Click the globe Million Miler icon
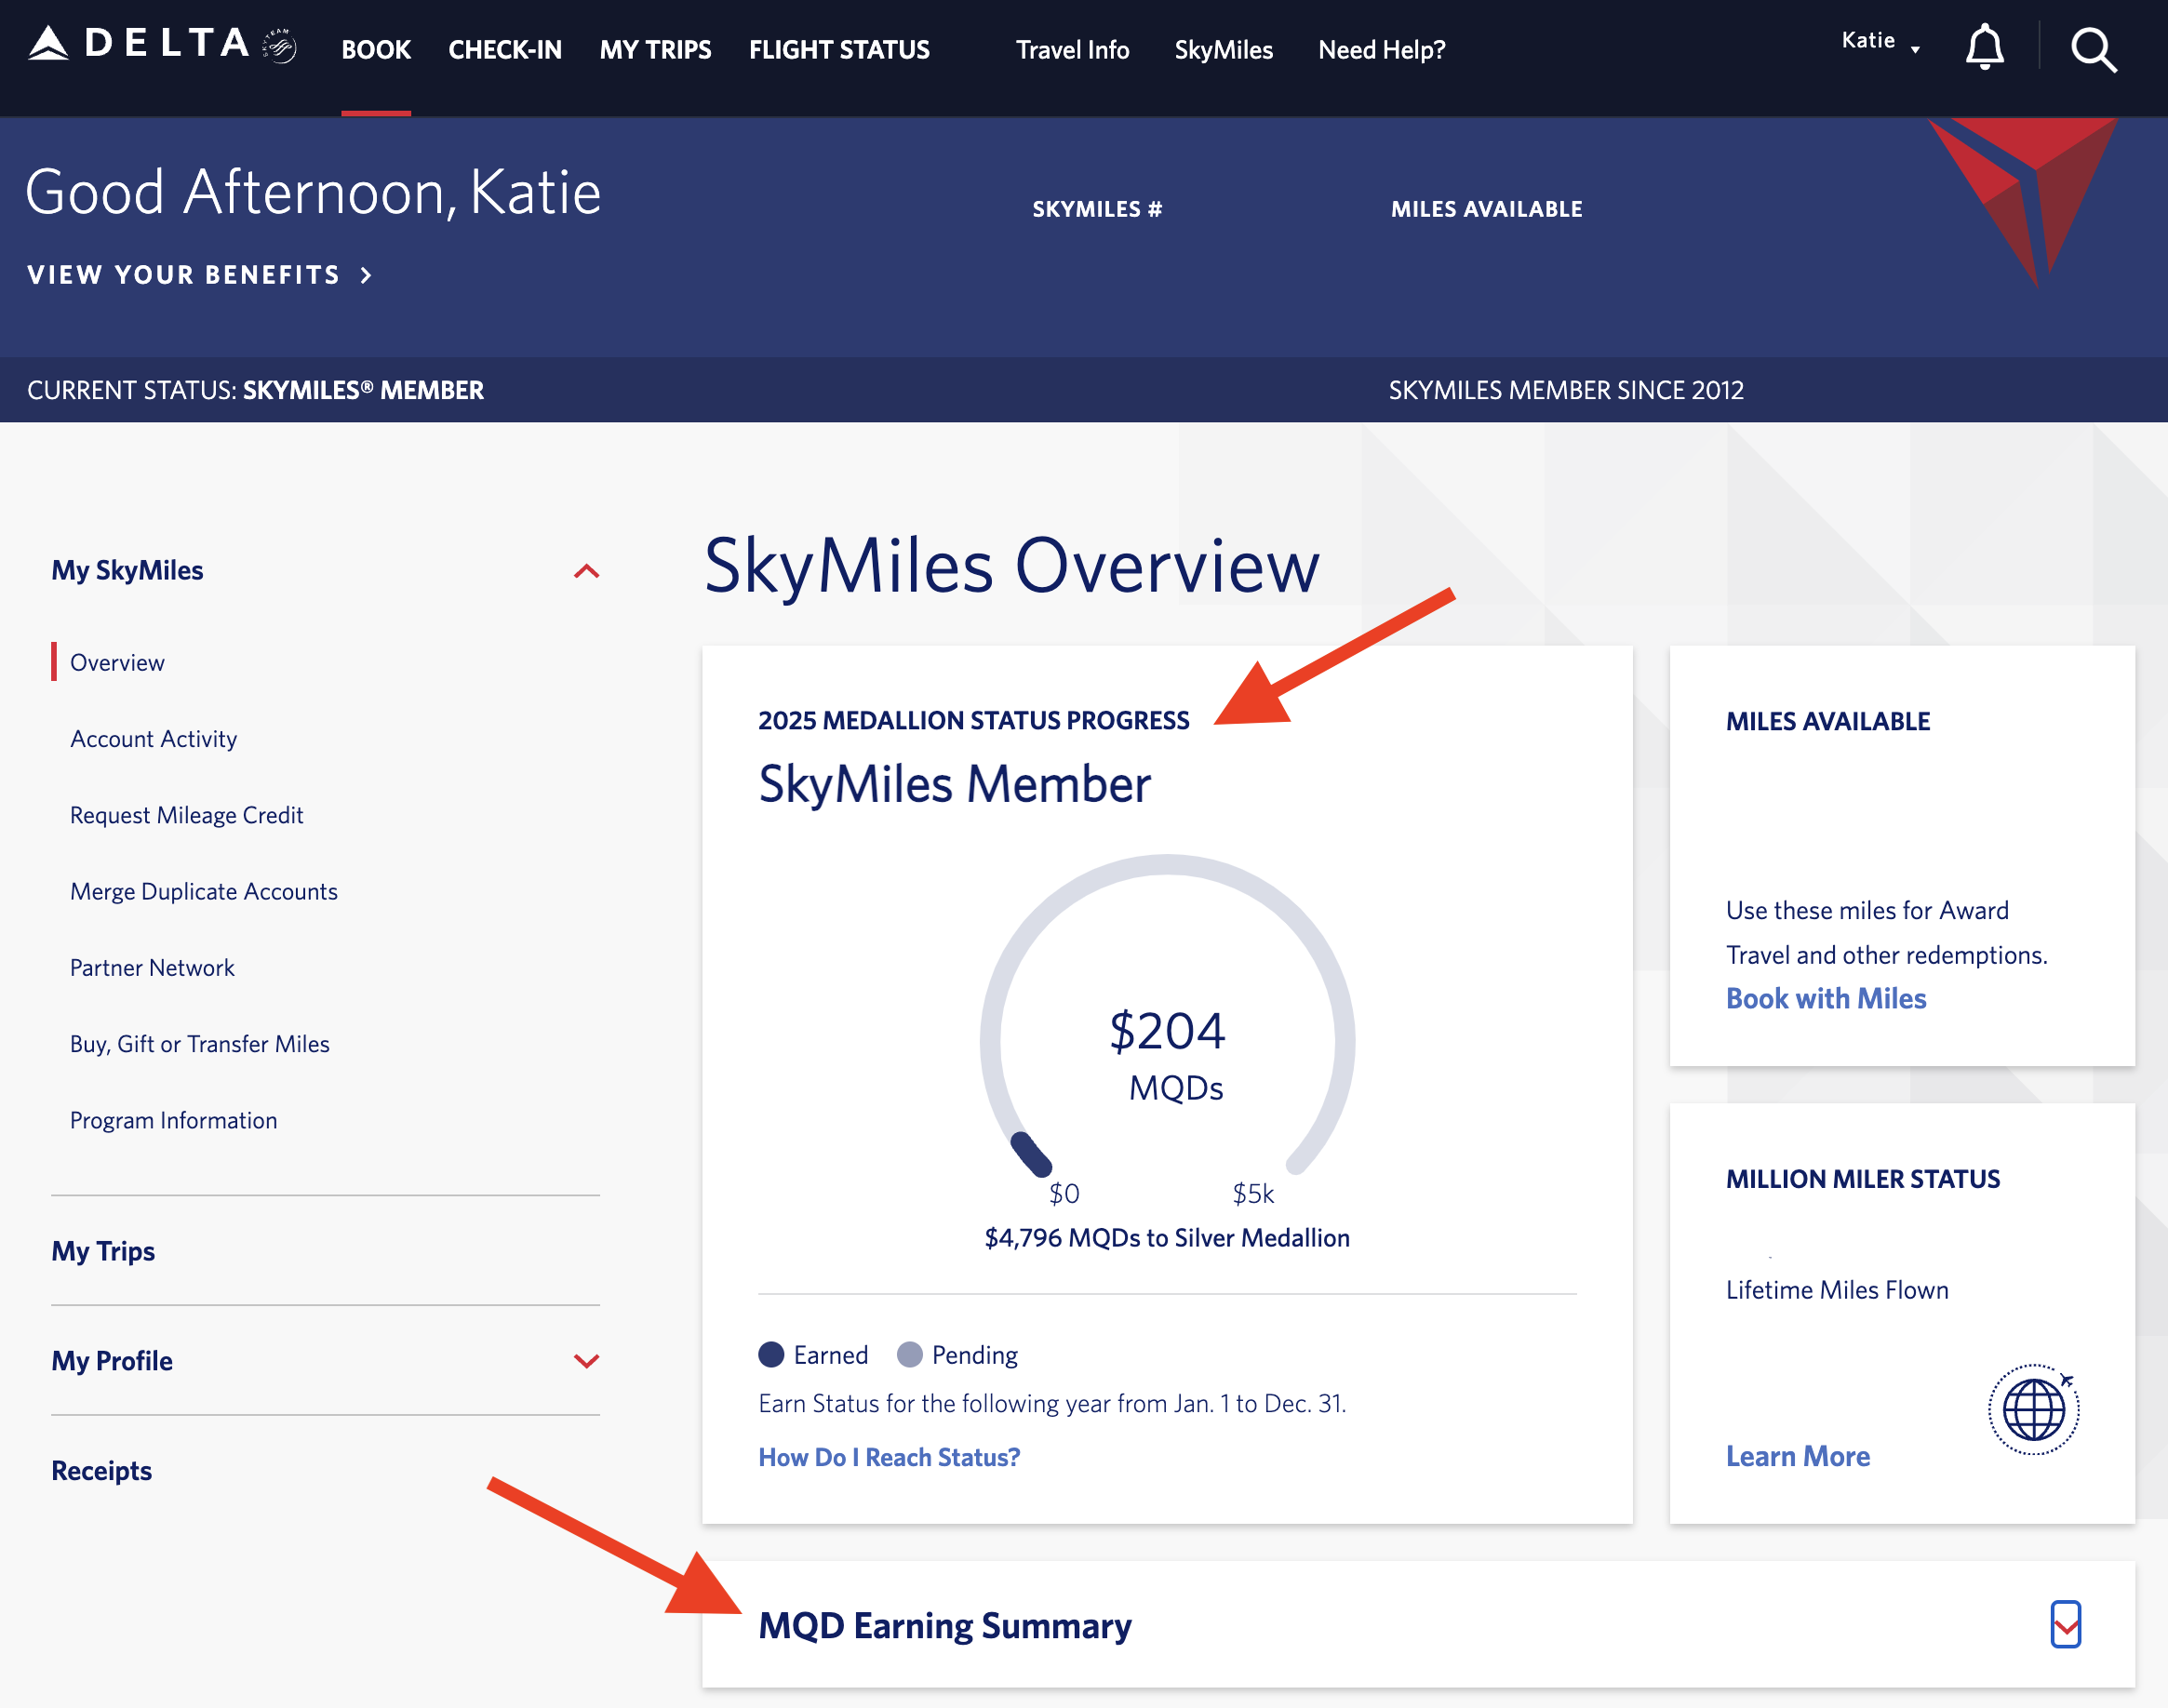 [2033, 1408]
